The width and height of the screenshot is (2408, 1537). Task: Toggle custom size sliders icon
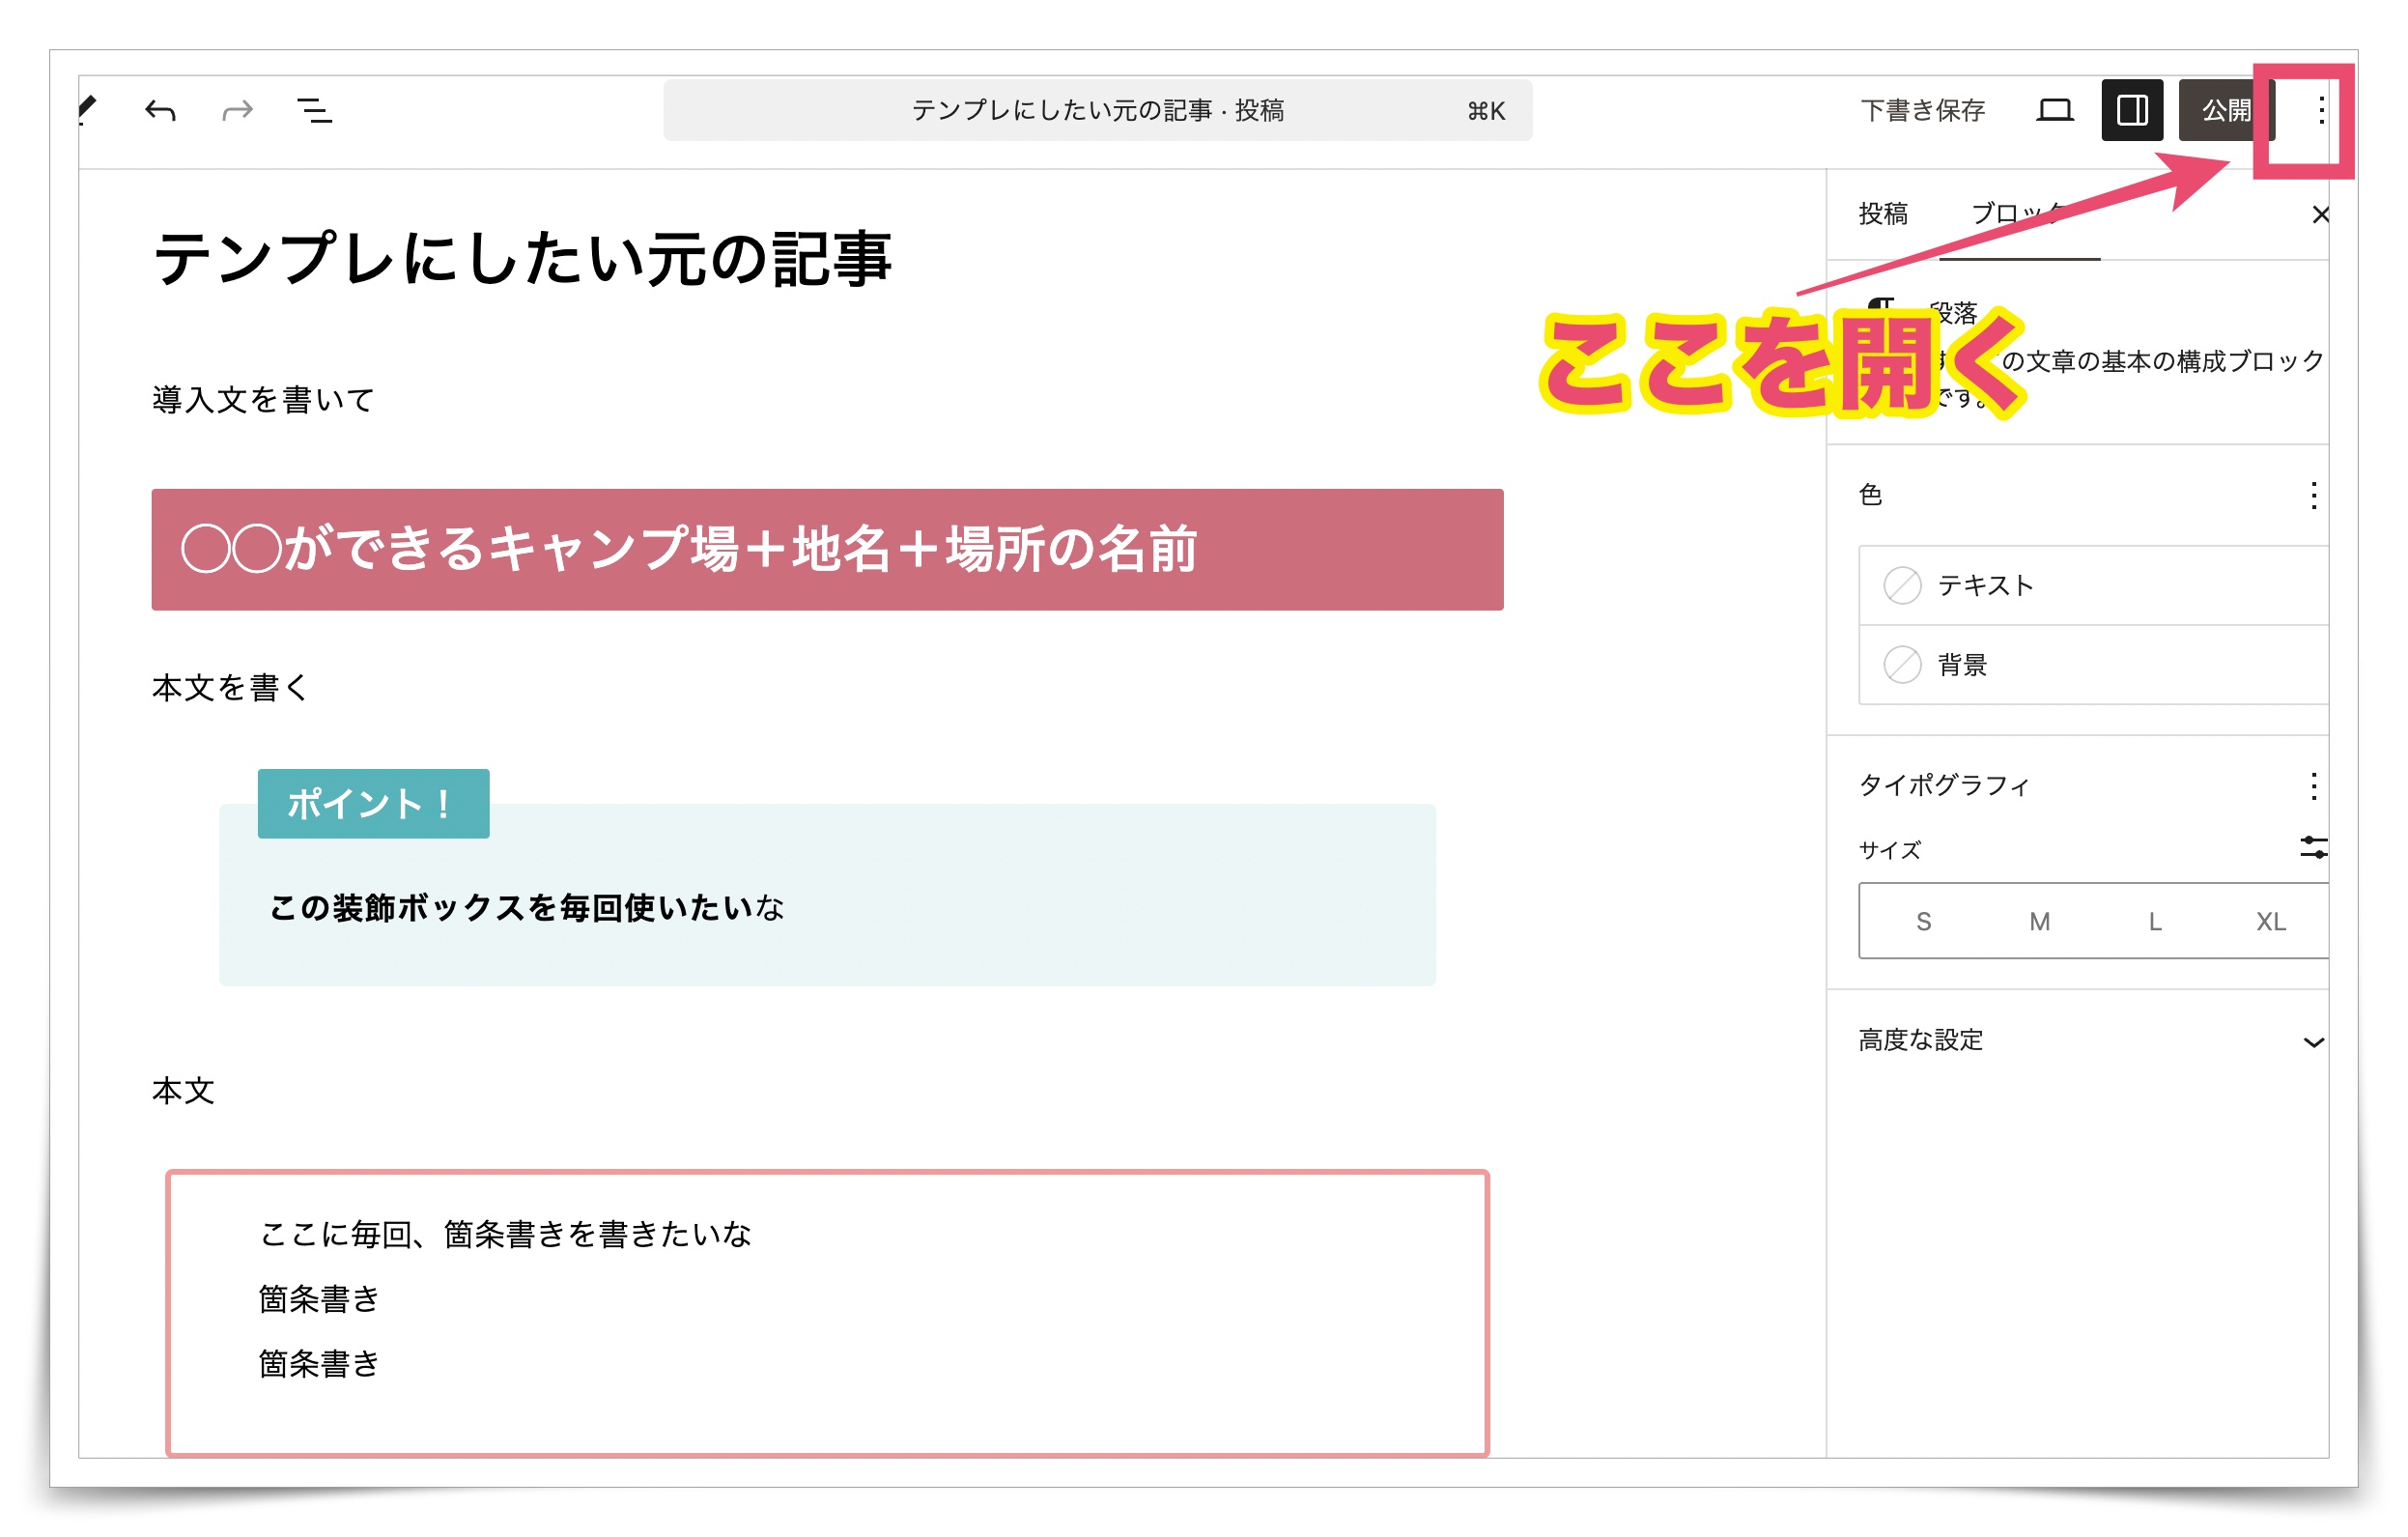click(x=2313, y=849)
